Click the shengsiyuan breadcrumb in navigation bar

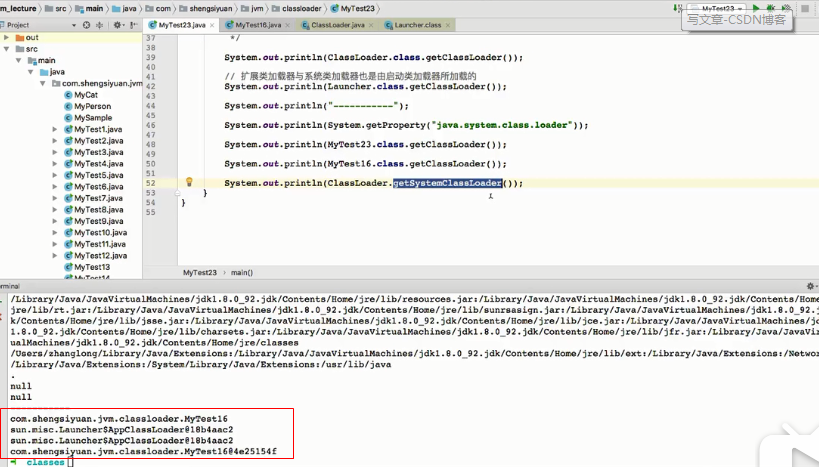tap(206, 8)
